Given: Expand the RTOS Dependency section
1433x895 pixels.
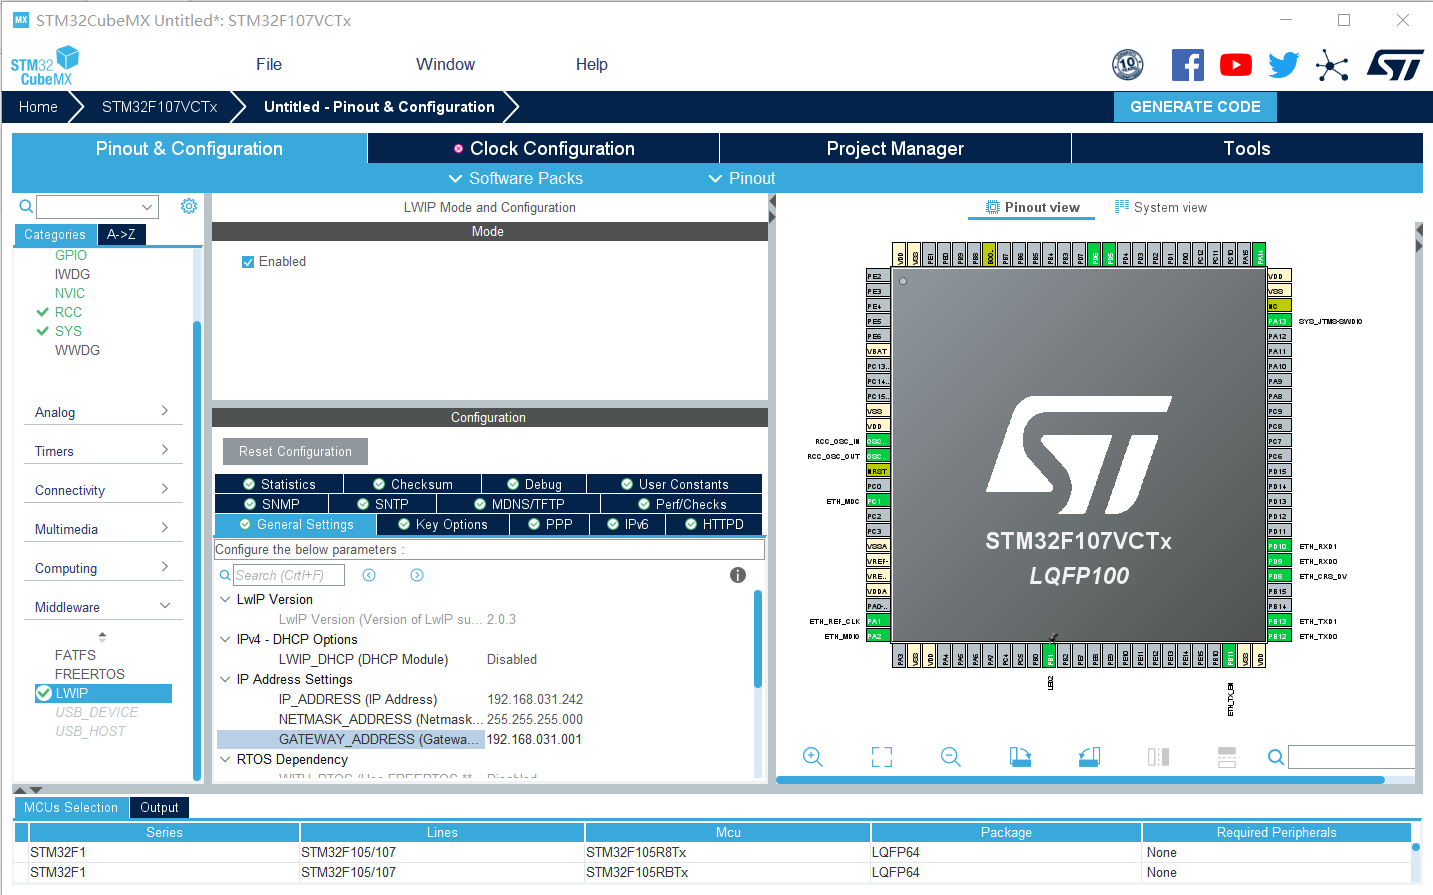Looking at the screenshot, I should coord(225,759).
